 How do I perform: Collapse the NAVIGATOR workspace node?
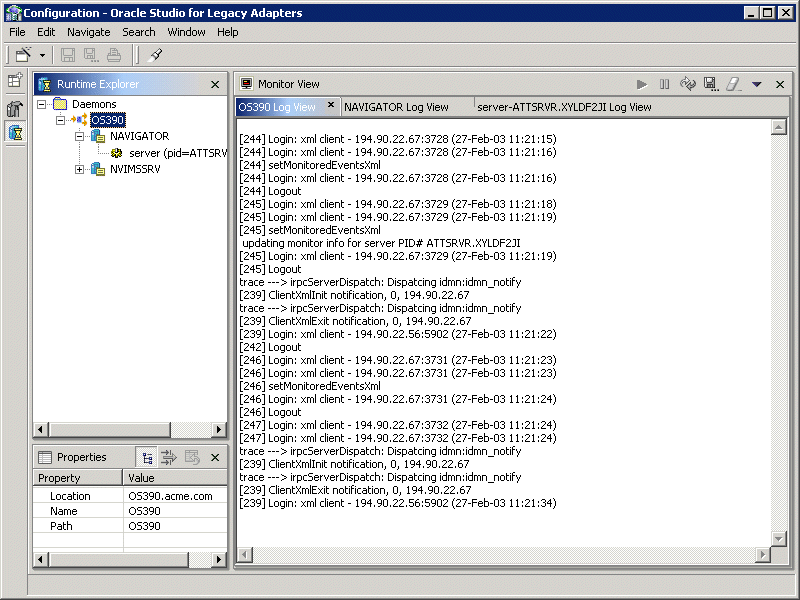(79, 136)
